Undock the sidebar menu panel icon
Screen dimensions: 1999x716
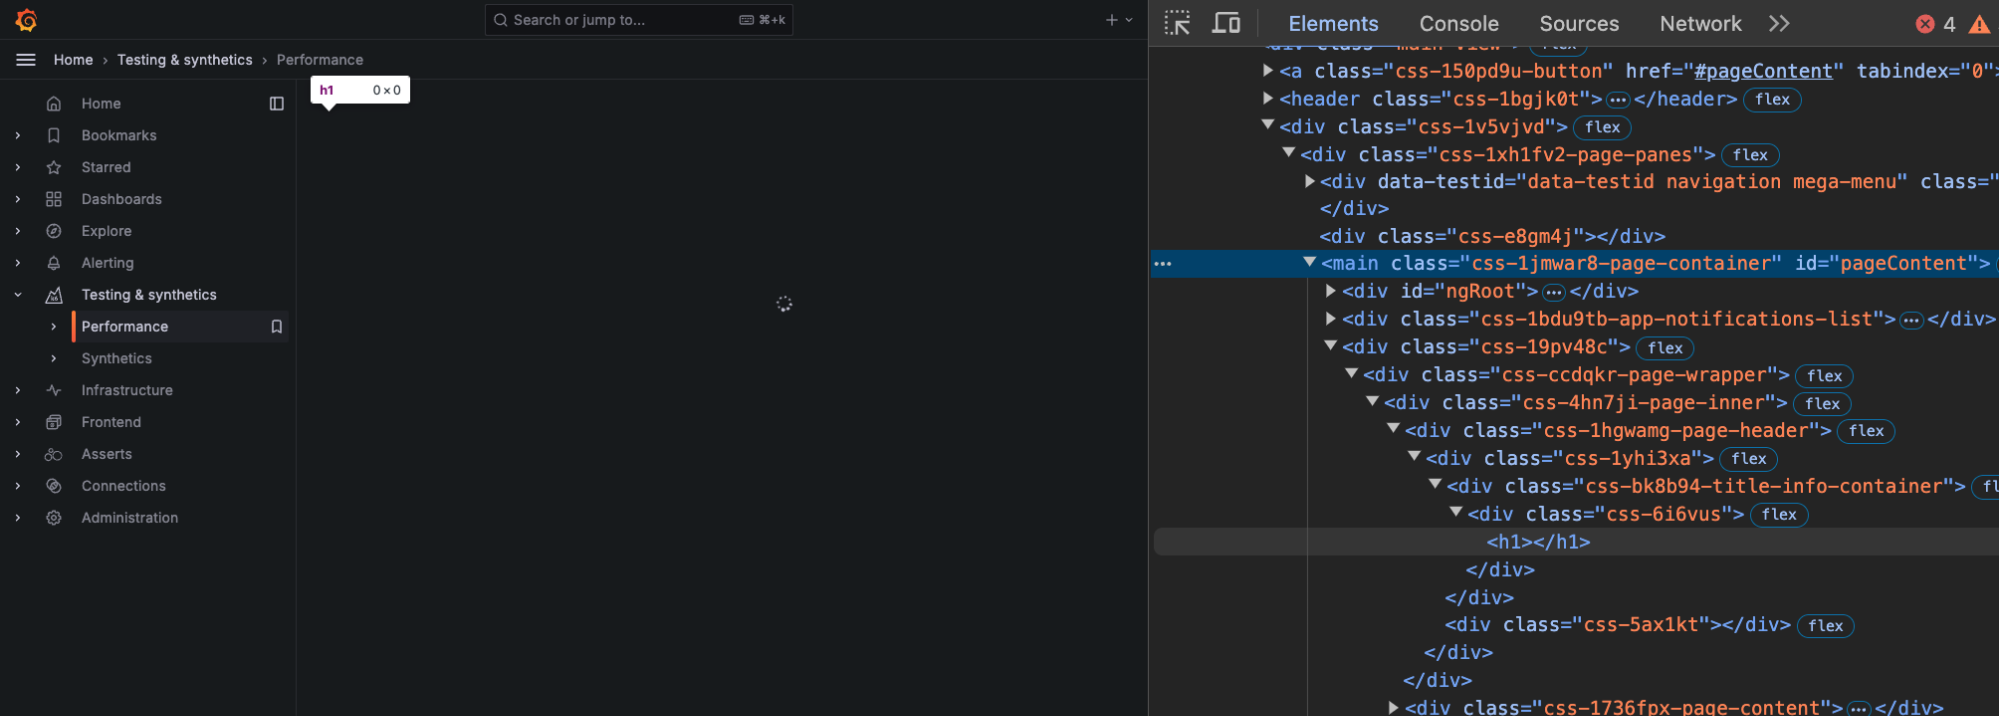[x=277, y=104]
